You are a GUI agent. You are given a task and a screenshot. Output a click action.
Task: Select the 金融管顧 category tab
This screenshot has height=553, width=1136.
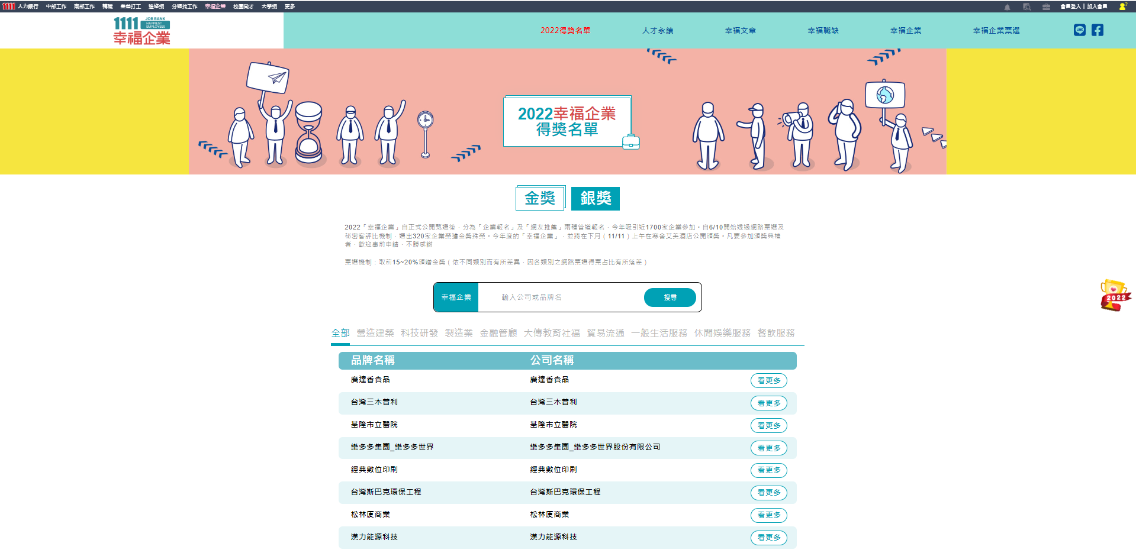pyautogui.click(x=498, y=333)
